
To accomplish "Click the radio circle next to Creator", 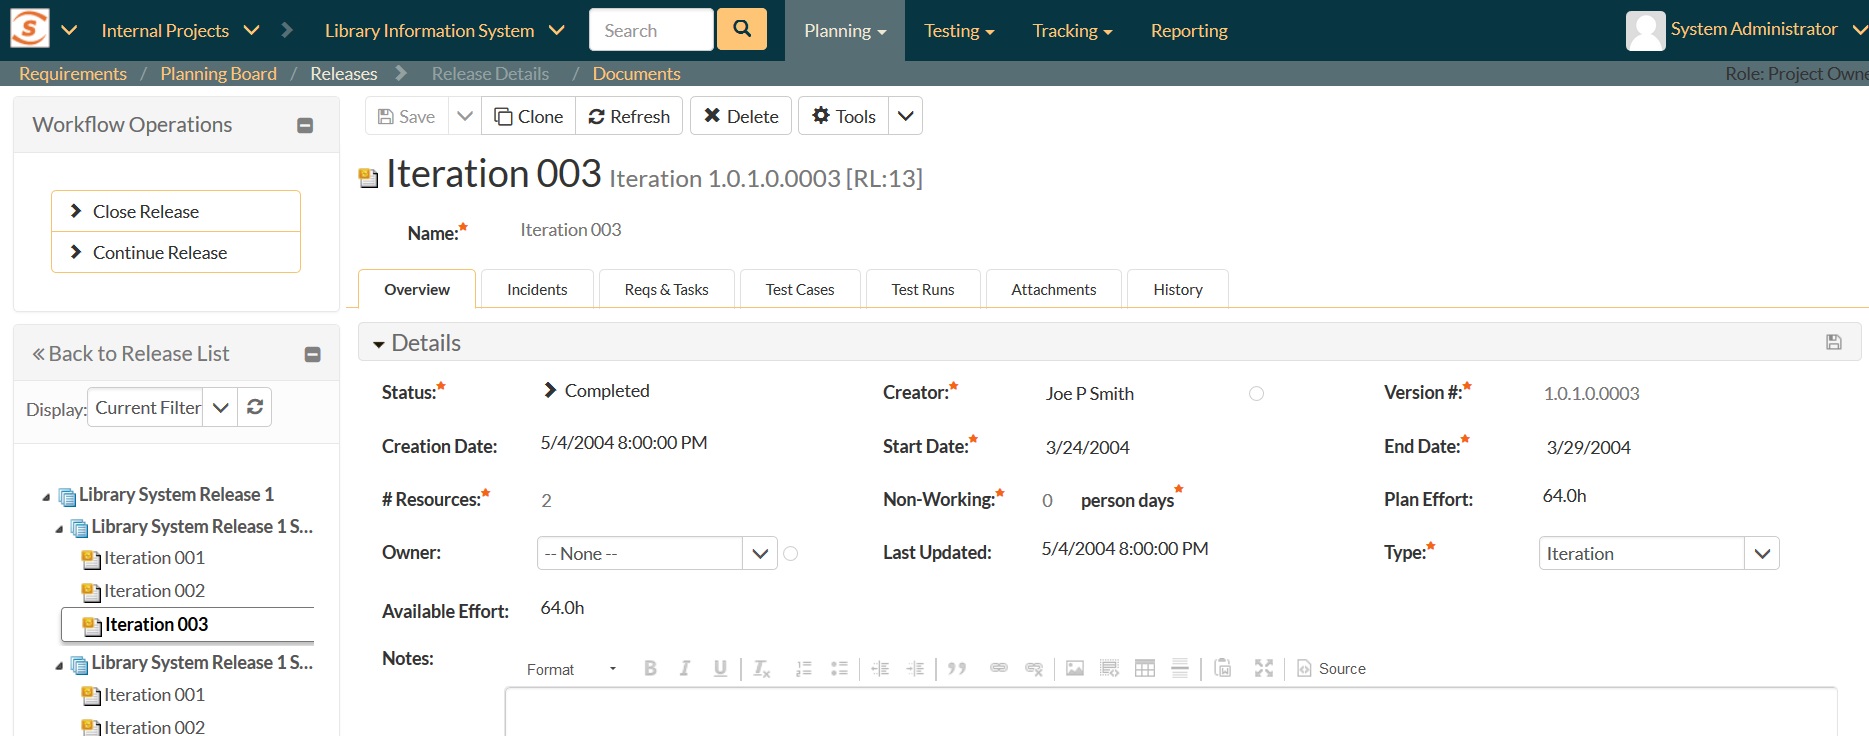I will coord(1256,394).
